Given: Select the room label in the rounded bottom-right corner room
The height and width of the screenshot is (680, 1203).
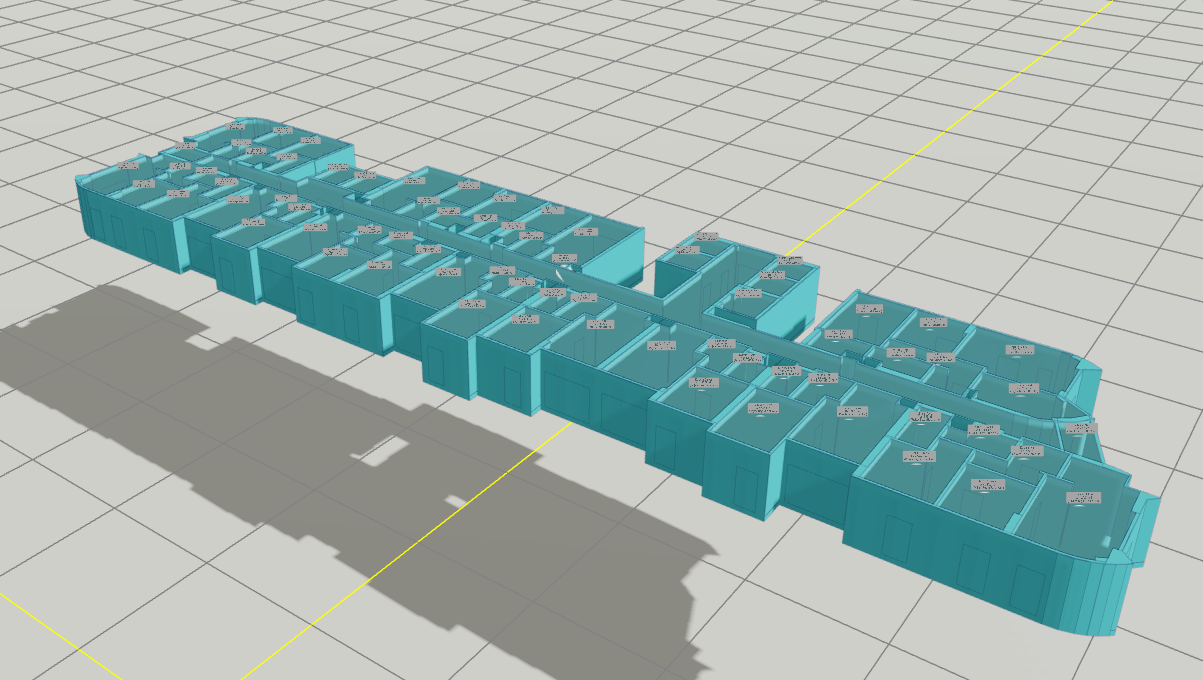Looking at the screenshot, I should 1084,497.
